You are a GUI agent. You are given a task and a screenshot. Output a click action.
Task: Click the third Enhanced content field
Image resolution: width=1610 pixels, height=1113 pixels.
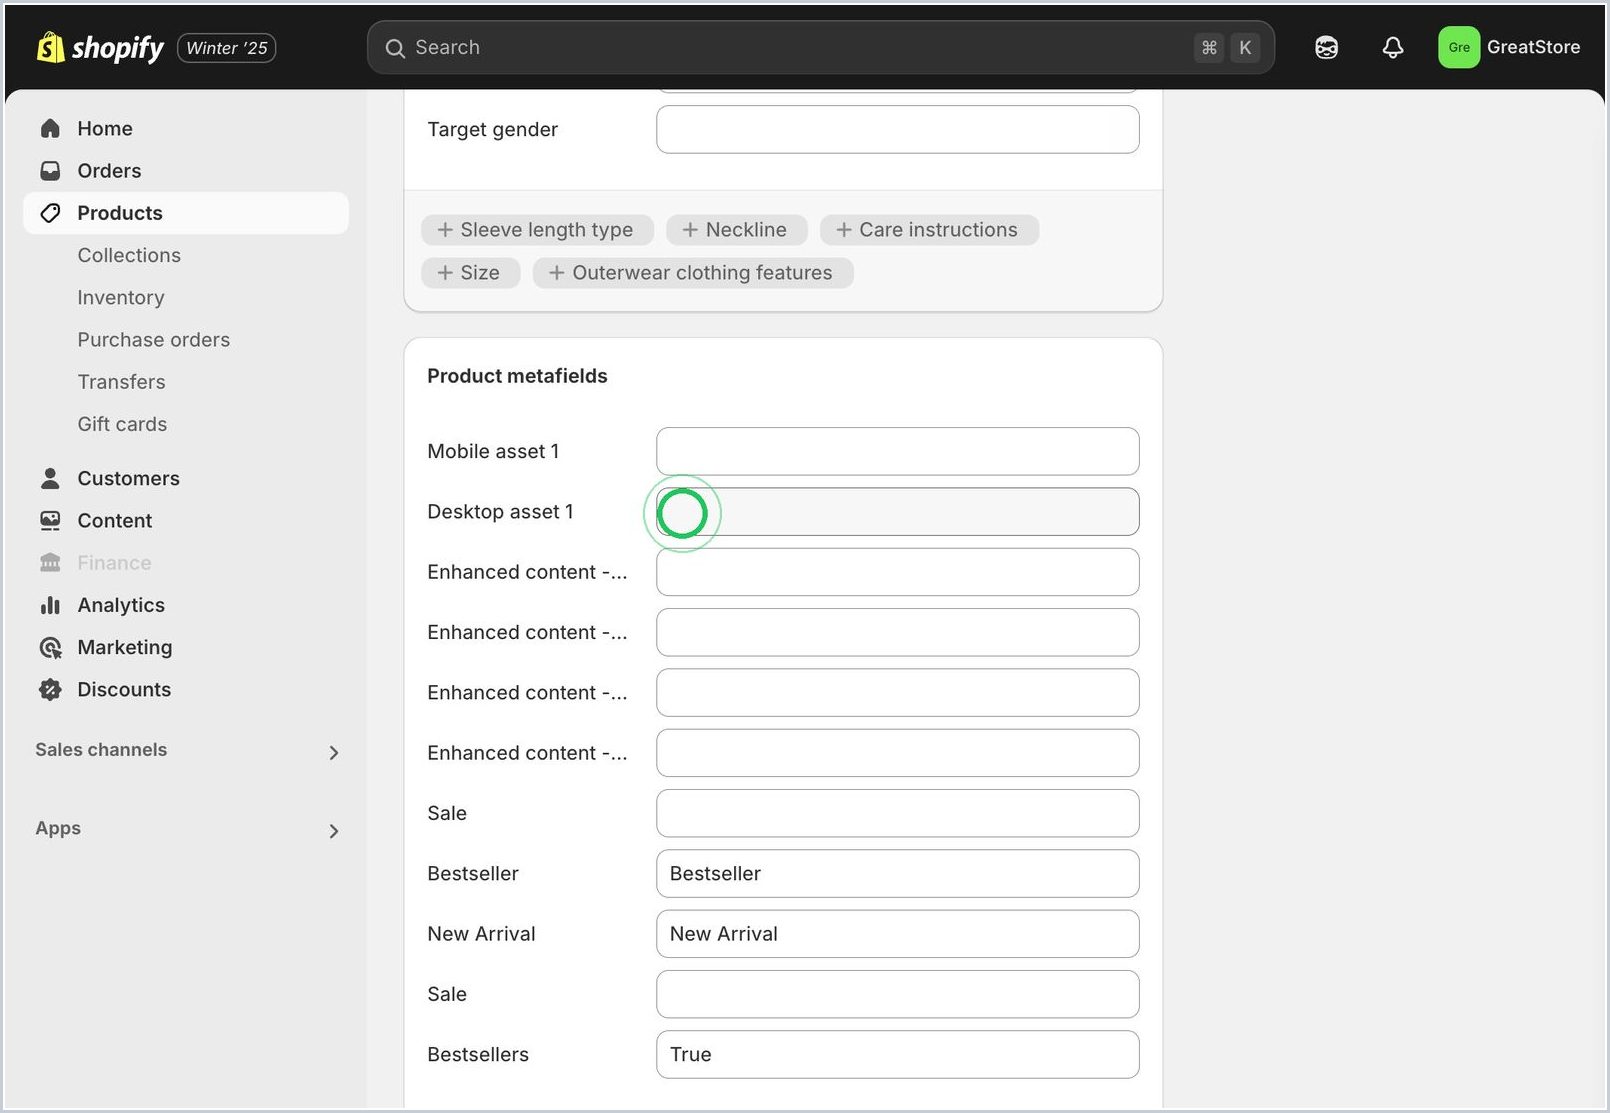pos(897,693)
